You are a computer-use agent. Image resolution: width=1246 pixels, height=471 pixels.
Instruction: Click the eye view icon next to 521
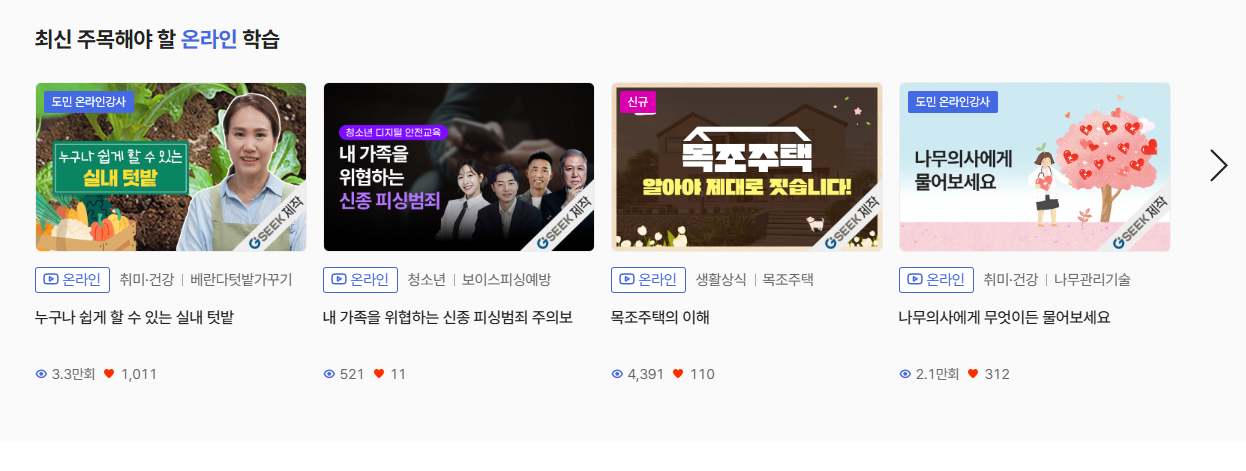coord(329,374)
